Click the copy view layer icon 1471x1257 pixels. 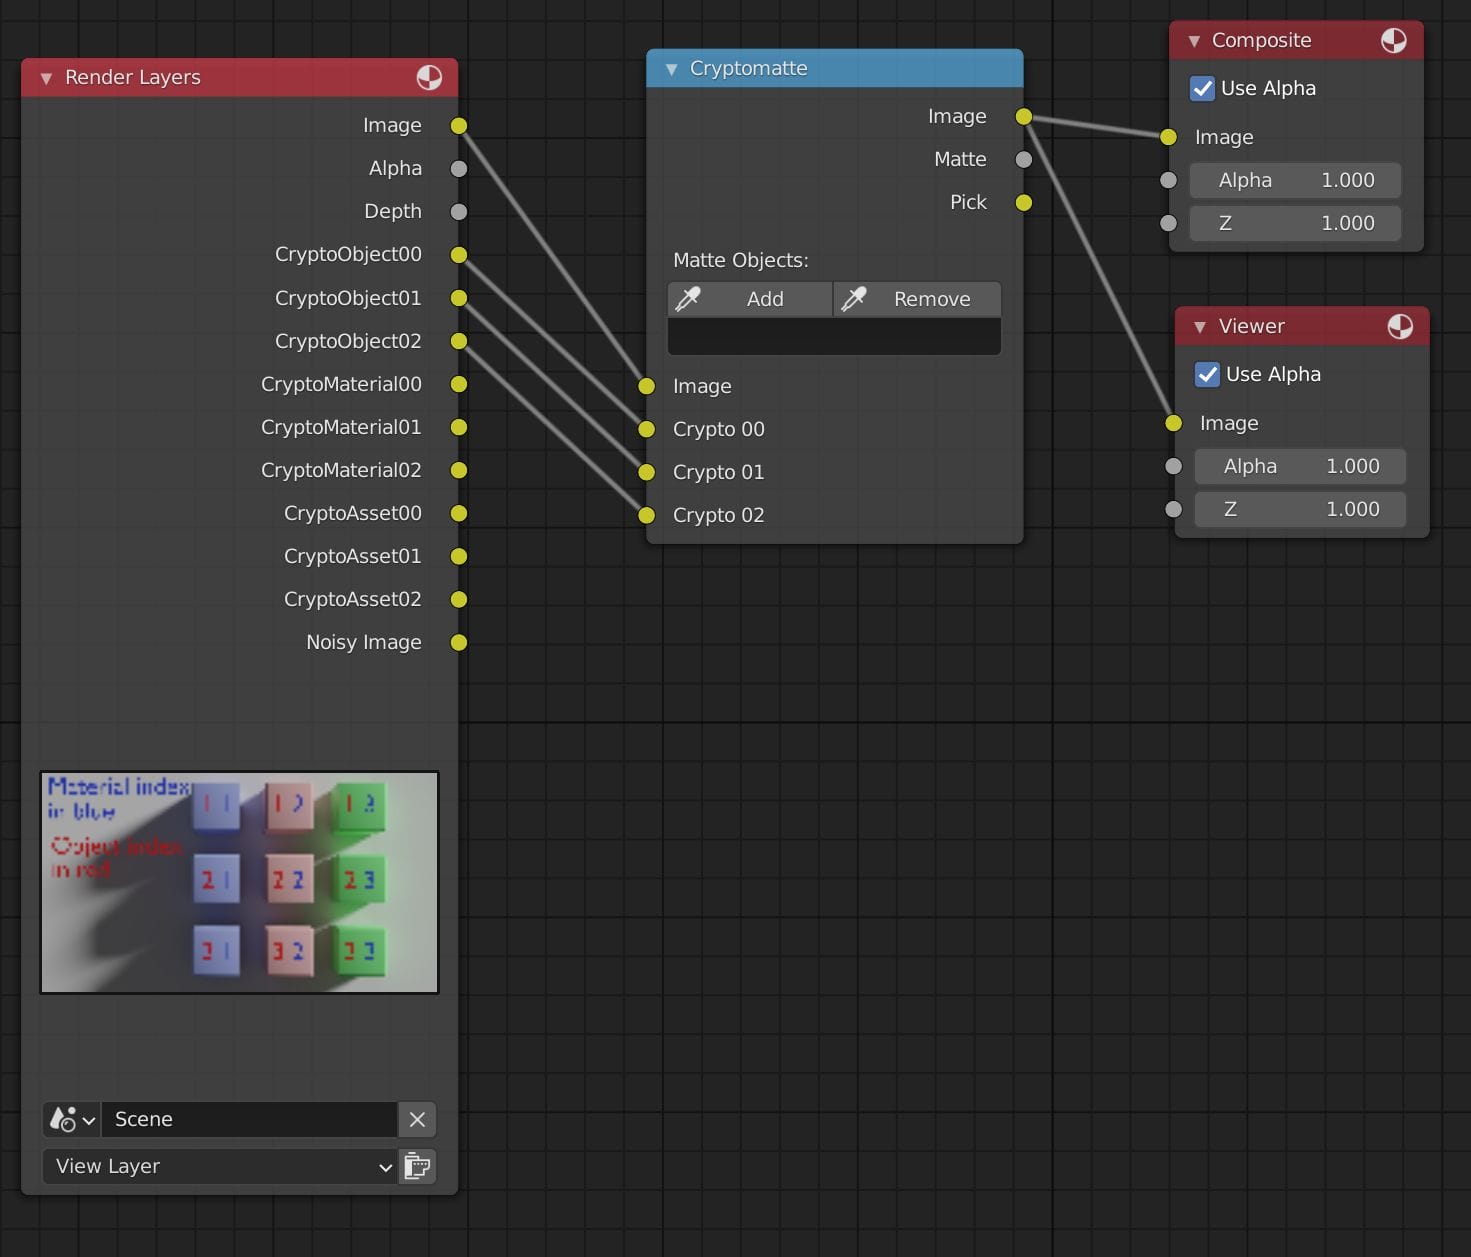[418, 1166]
